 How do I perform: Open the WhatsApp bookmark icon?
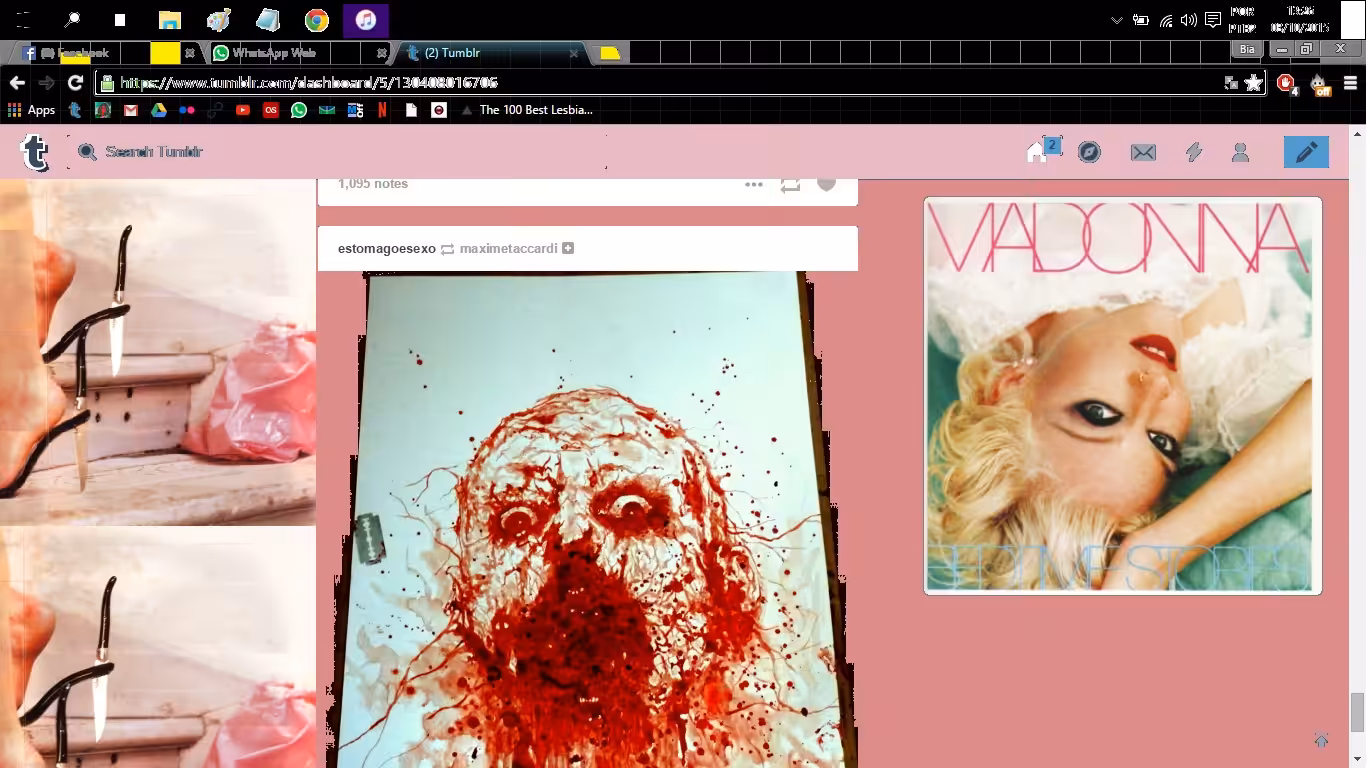299,110
